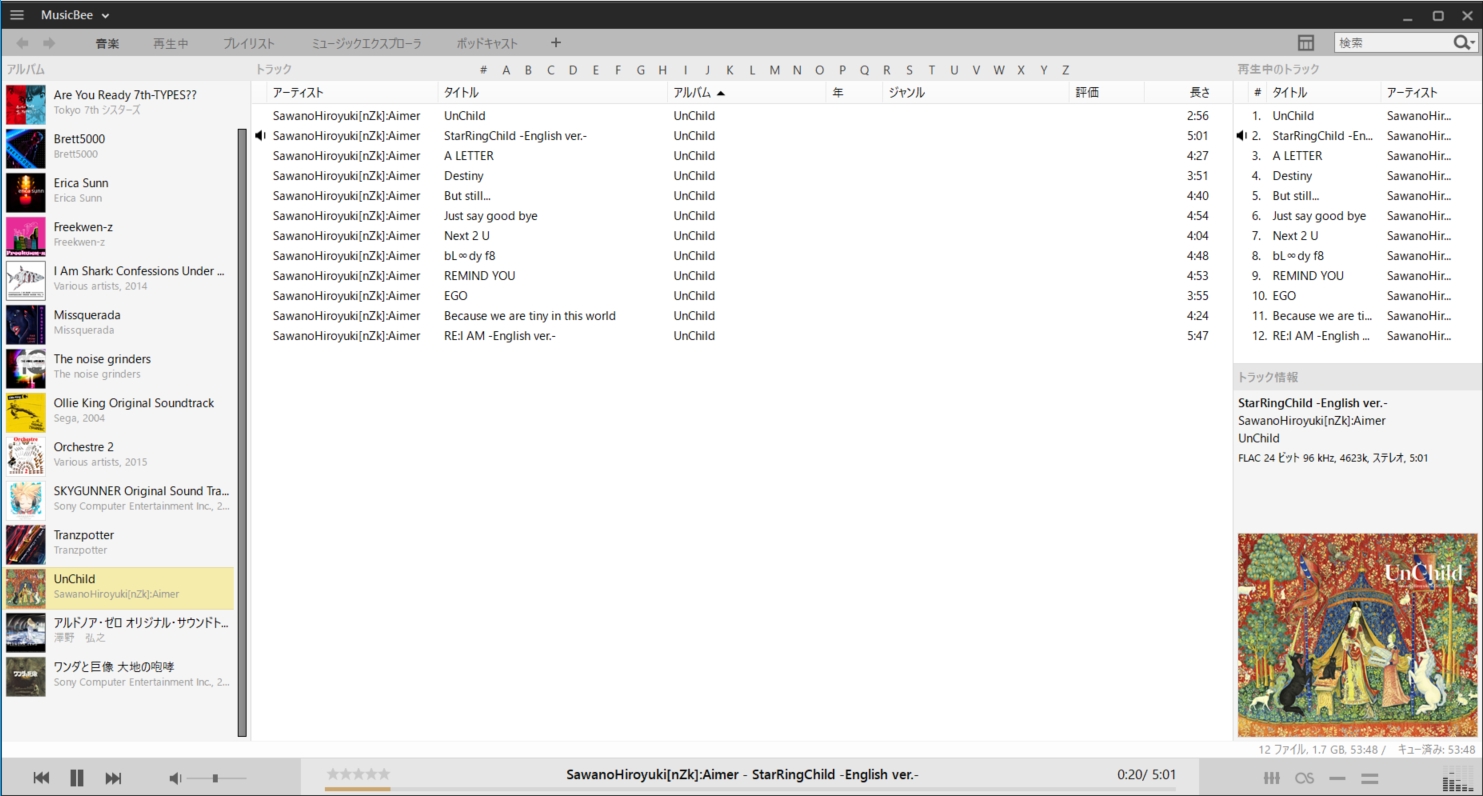Click the album list vertical scrollbar

tap(241, 432)
